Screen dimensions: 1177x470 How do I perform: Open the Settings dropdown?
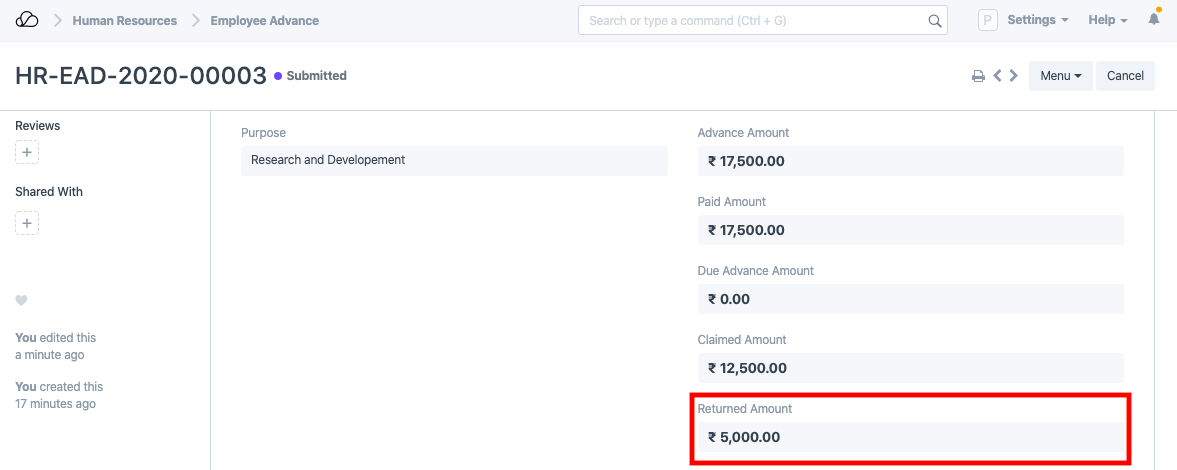[x=1037, y=20]
